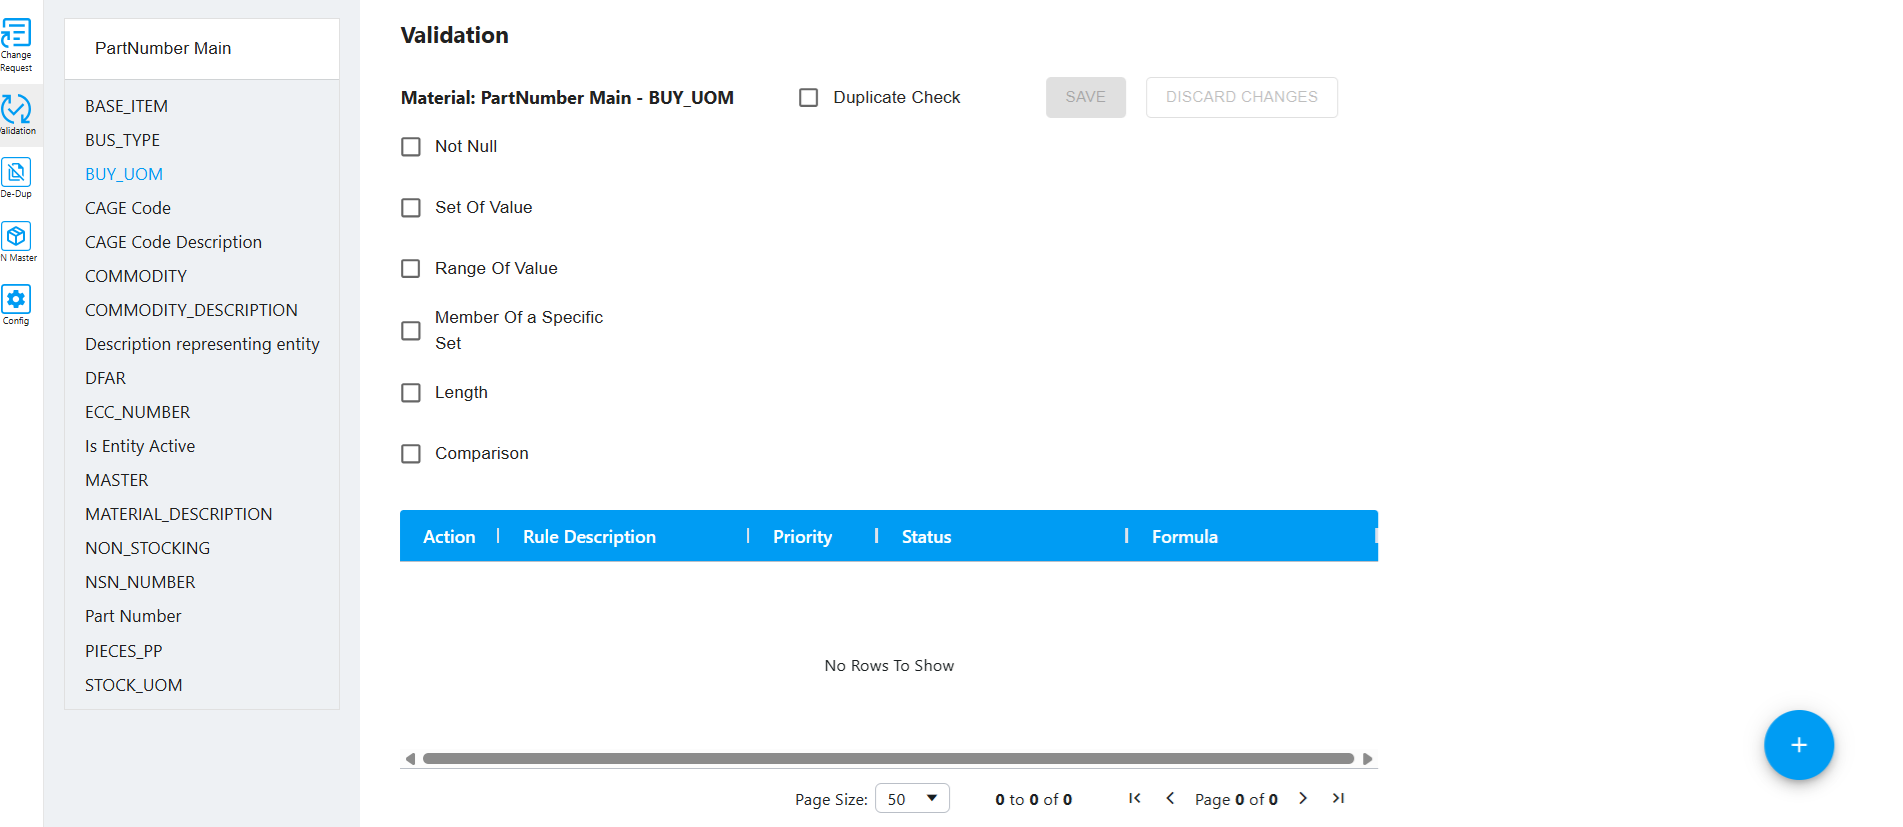Screen dimensions: 1903x827
Task: Select STOCK_UOM field
Action: coord(133,685)
